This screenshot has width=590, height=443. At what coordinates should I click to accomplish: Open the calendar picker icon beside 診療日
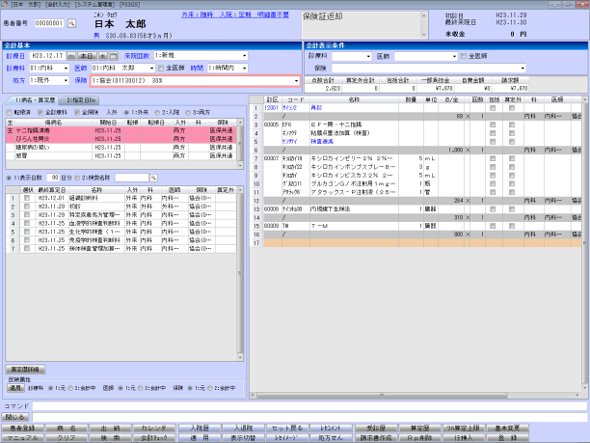(113, 56)
